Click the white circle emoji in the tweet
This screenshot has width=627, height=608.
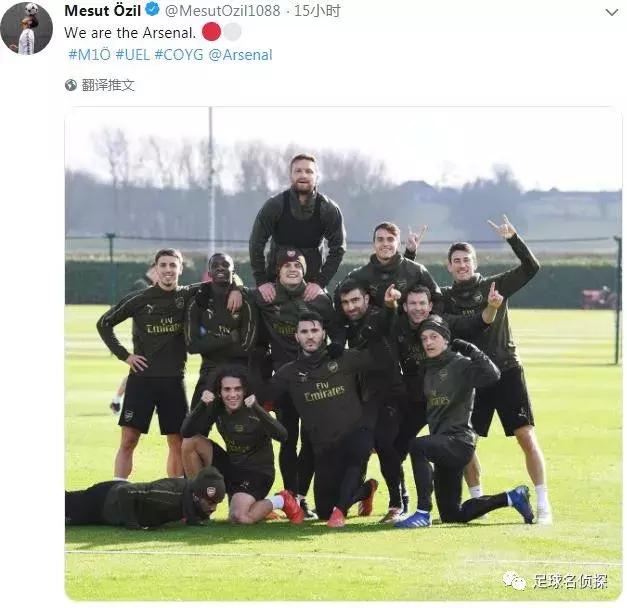[x=232, y=32]
